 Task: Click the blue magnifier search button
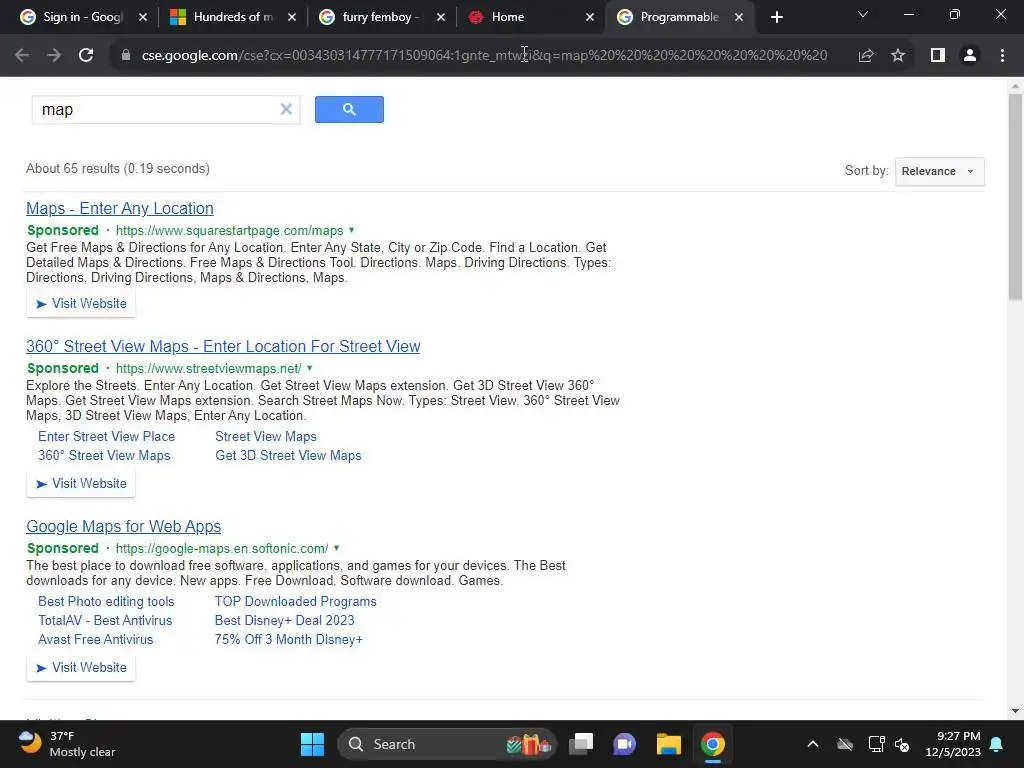pyautogui.click(x=349, y=110)
